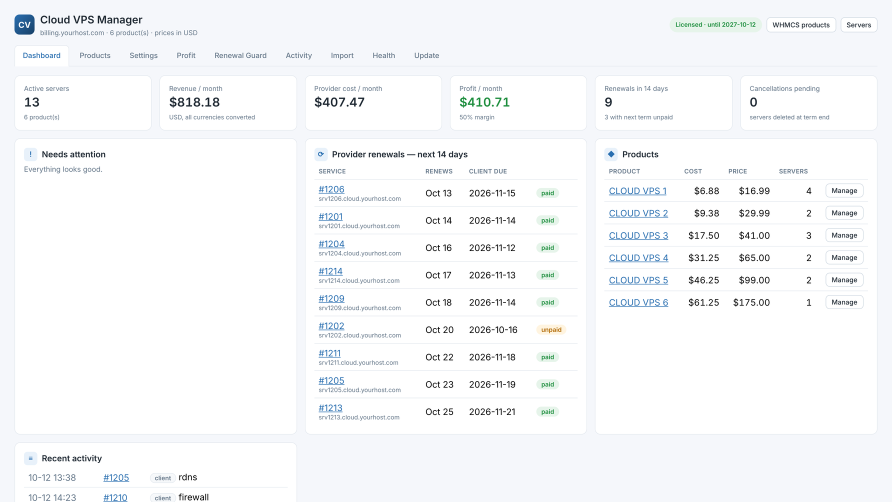Viewport: 892px width, 502px height.
Task: Click the Renewals in 14 days count 9
Action: point(608,102)
